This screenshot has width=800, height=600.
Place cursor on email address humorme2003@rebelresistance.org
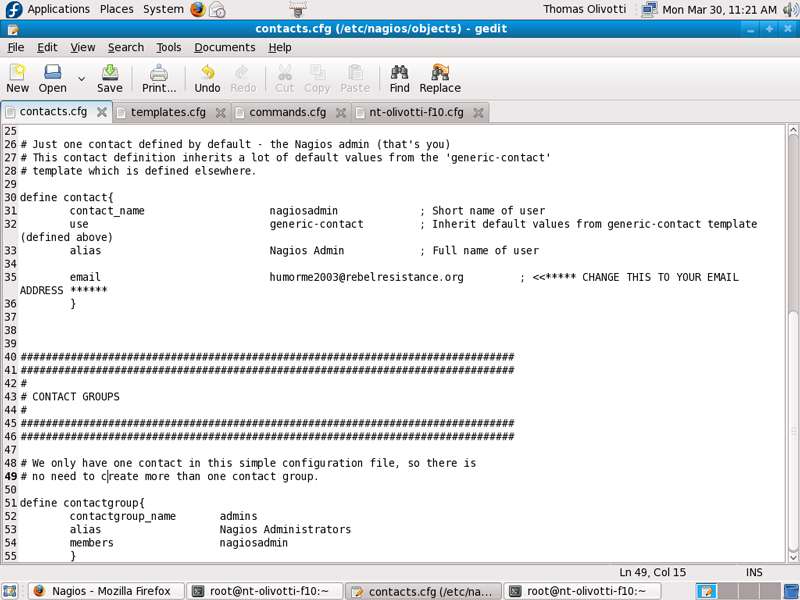[366, 277]
